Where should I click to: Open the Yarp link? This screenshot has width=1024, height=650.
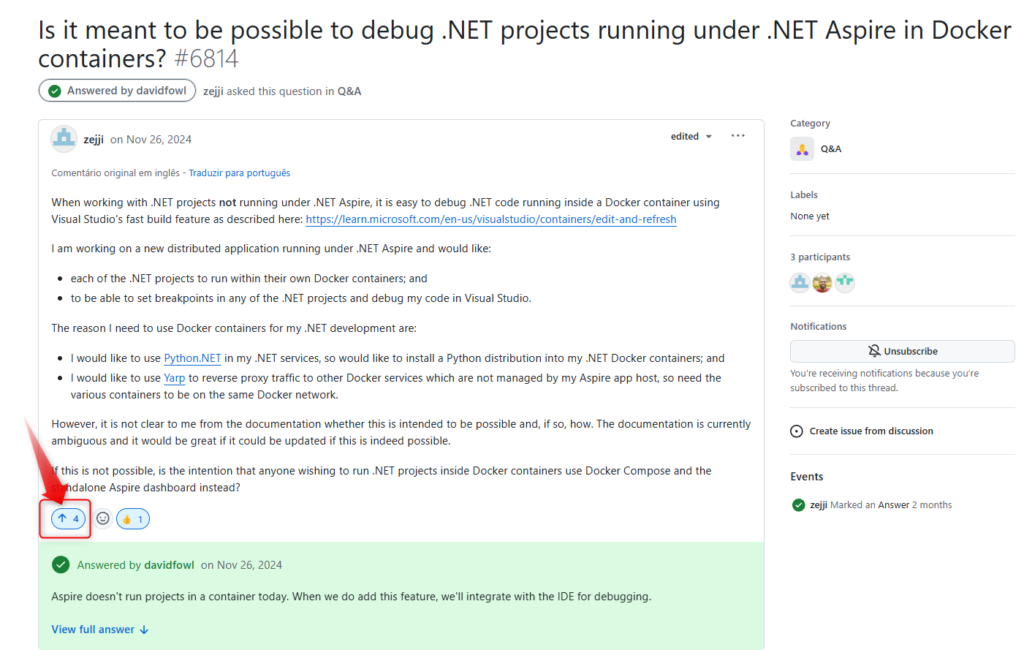click(x=175, y=378)
